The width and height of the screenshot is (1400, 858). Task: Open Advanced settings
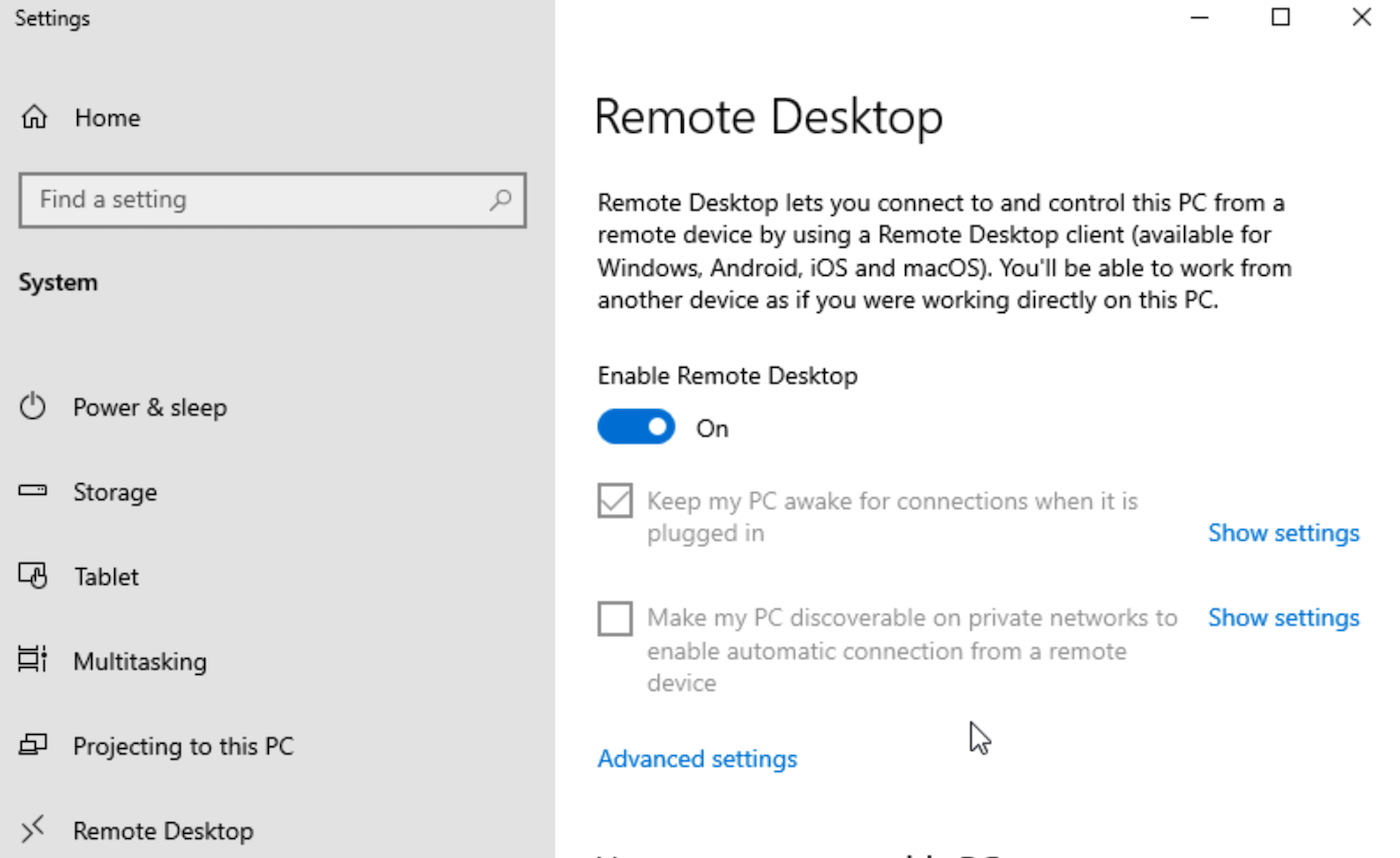pyautogui.click(x=697, y=758)
